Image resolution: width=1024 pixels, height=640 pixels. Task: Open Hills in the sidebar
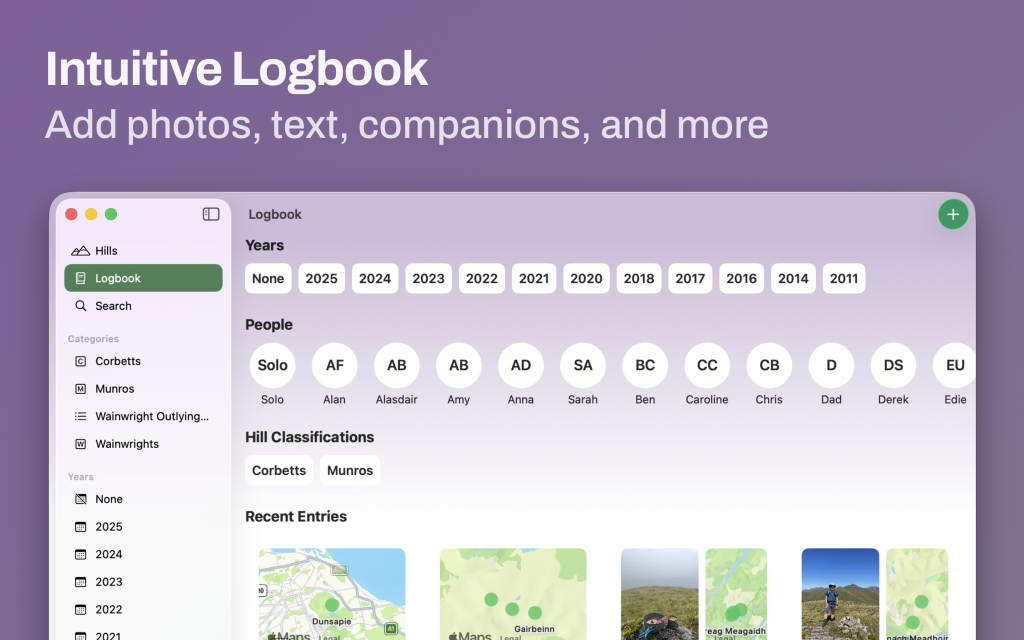click(x=106, y=251)
